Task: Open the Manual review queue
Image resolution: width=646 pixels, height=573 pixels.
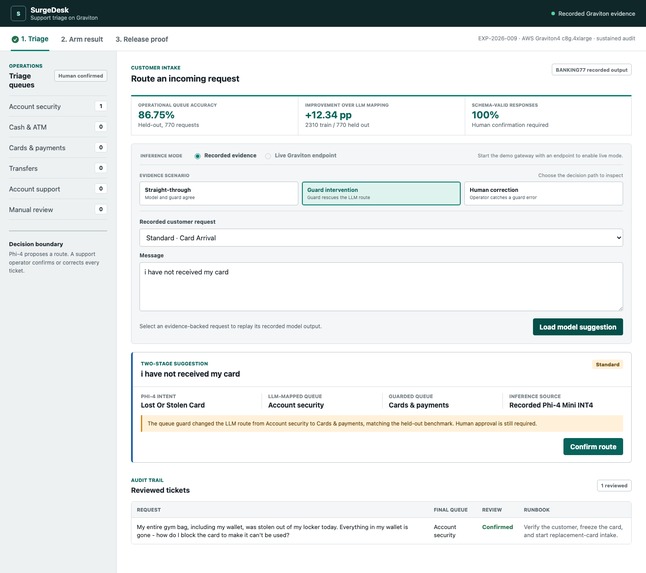Action: pyautogui.click(x=58, y=209)
